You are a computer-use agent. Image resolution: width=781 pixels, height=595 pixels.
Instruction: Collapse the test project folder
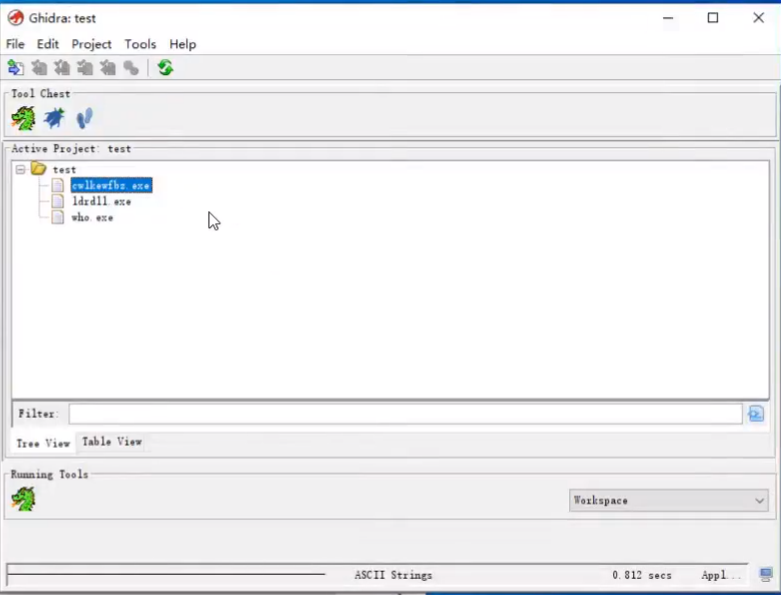[20, 169]
